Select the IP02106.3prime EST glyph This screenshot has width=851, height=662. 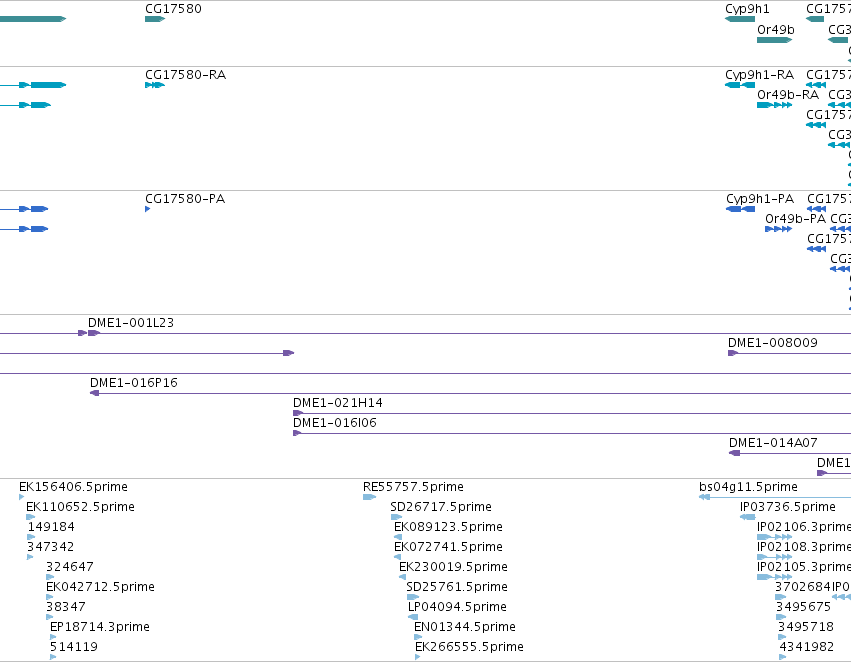click(774, 537)
